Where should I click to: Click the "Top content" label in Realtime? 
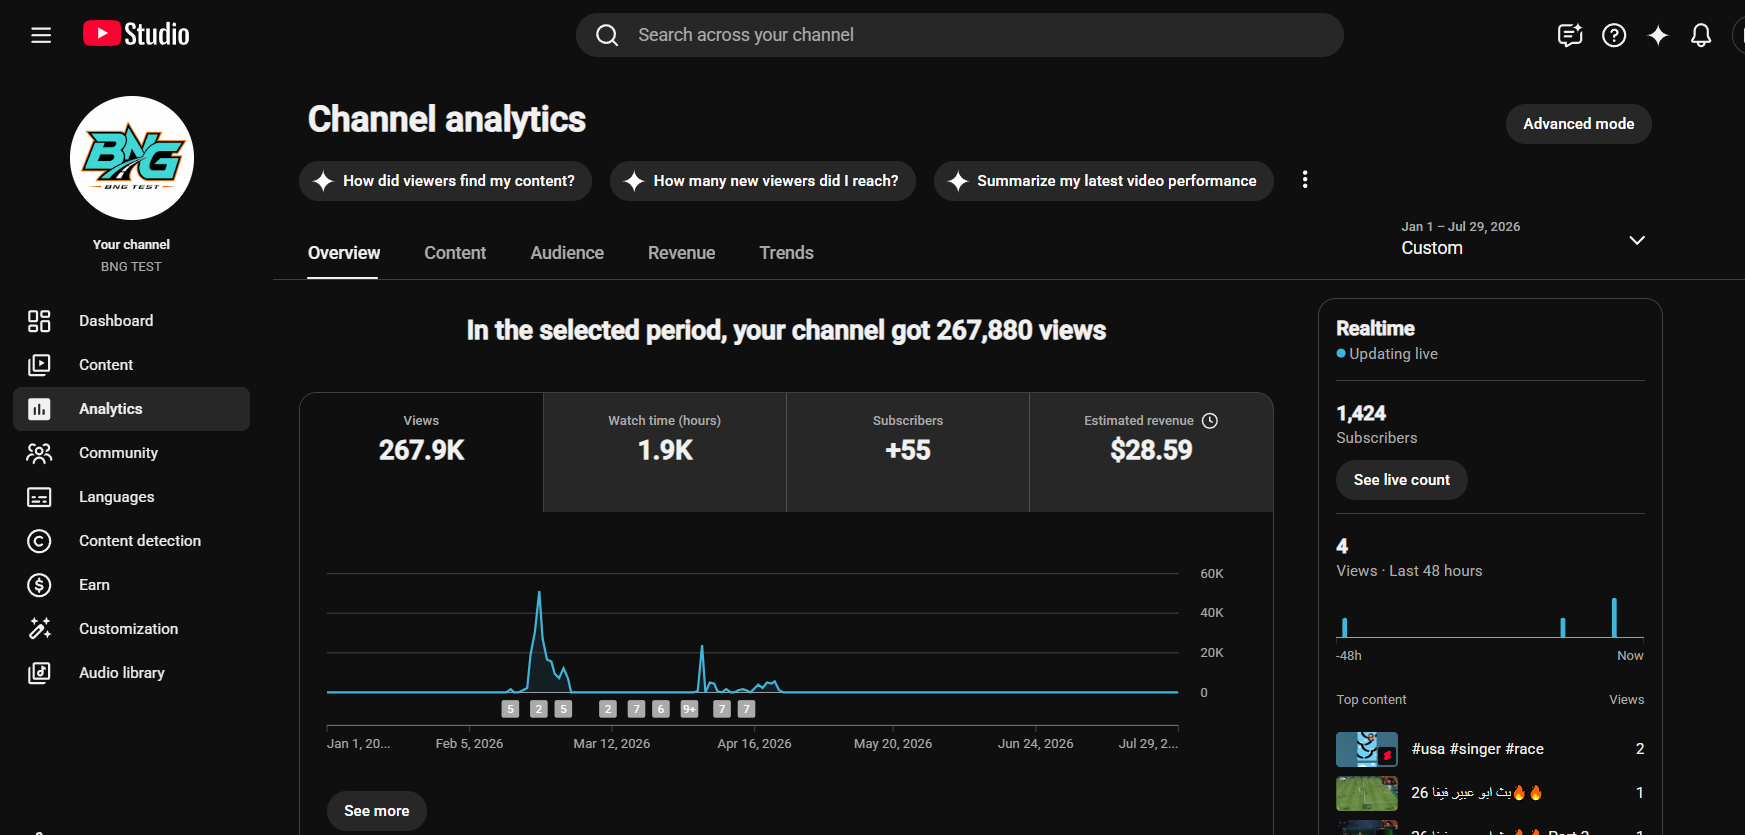pos(1371,700)
